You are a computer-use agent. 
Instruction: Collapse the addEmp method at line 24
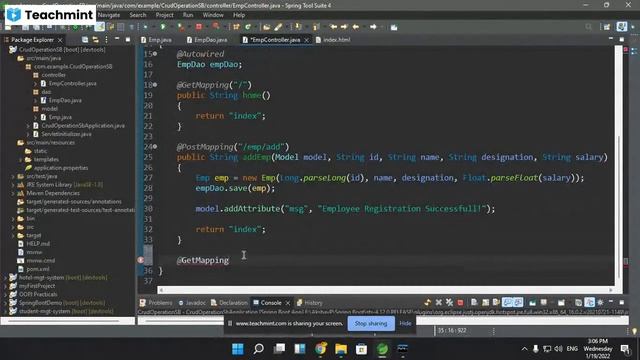point(155,147)
